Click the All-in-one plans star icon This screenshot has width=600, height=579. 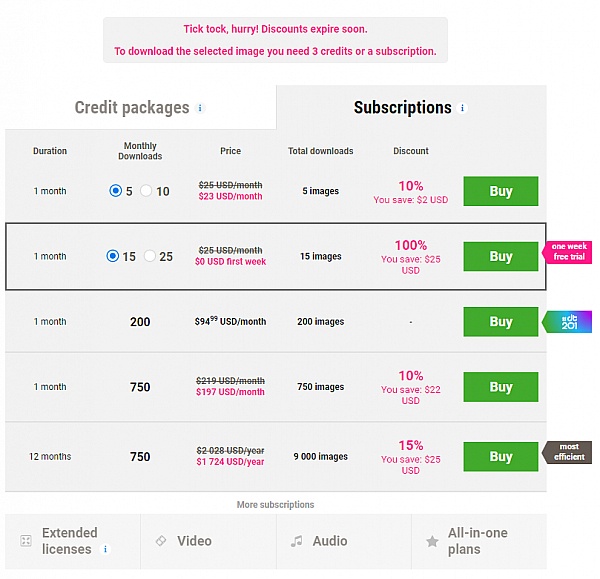tap(432, 541)
